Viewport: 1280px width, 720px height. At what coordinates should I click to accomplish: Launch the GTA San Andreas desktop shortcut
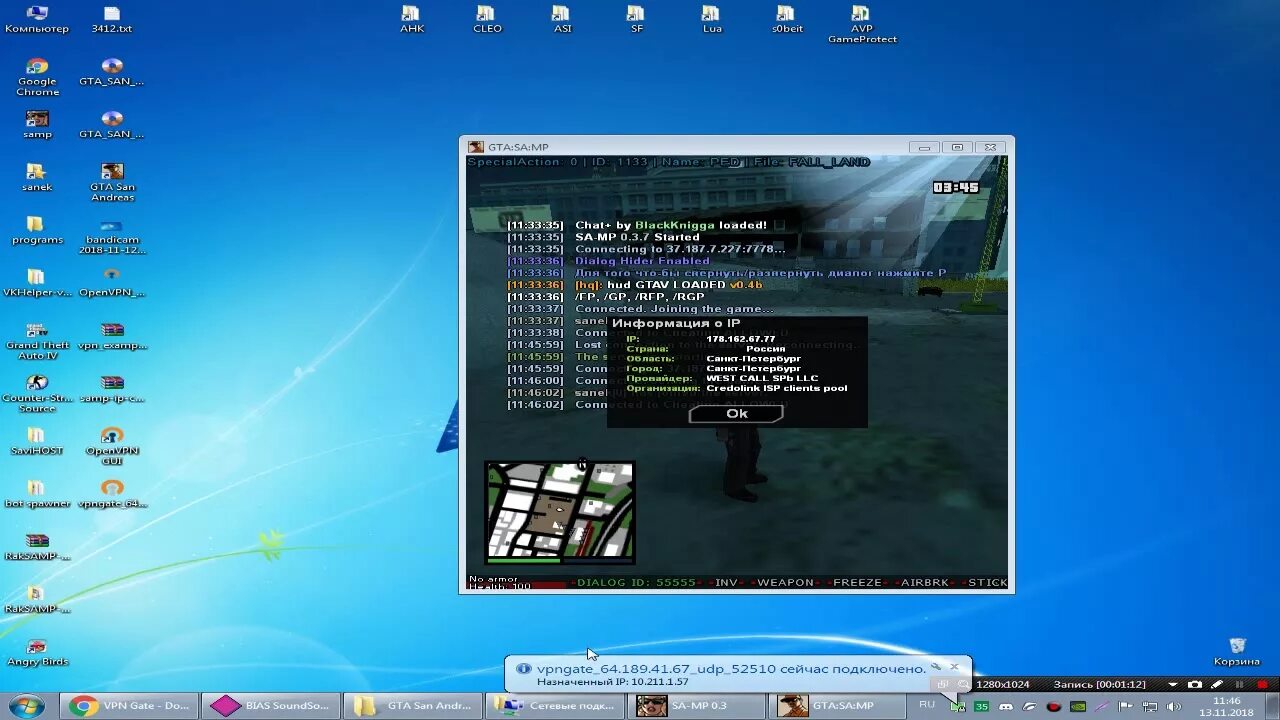pos(112,182)
